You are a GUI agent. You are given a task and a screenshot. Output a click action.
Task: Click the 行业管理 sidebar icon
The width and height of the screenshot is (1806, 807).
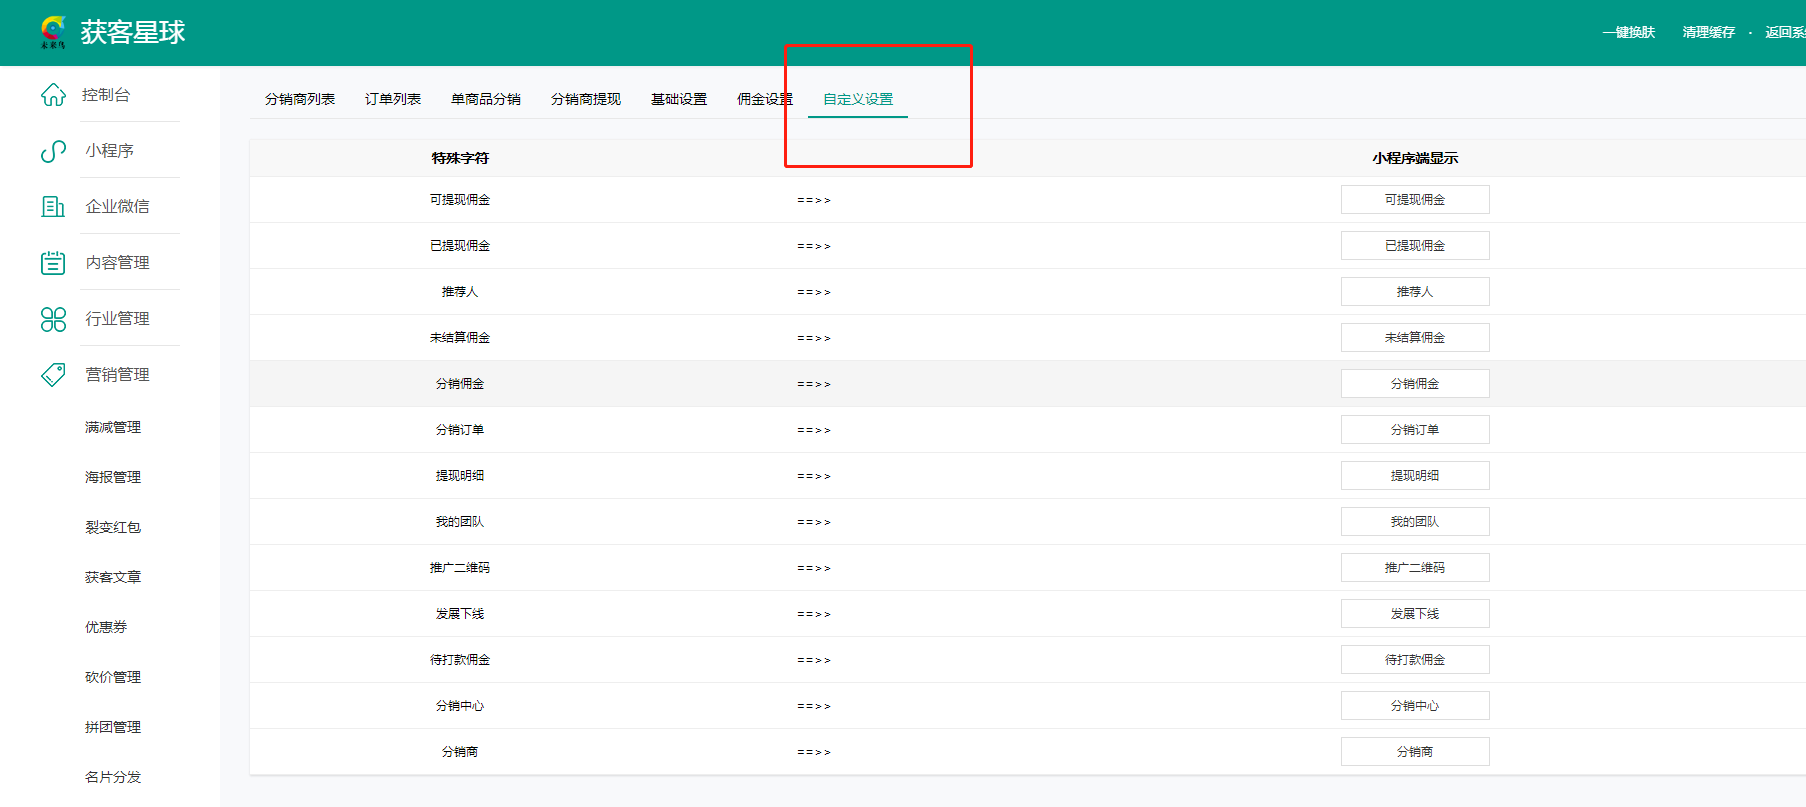pos(53,319)
